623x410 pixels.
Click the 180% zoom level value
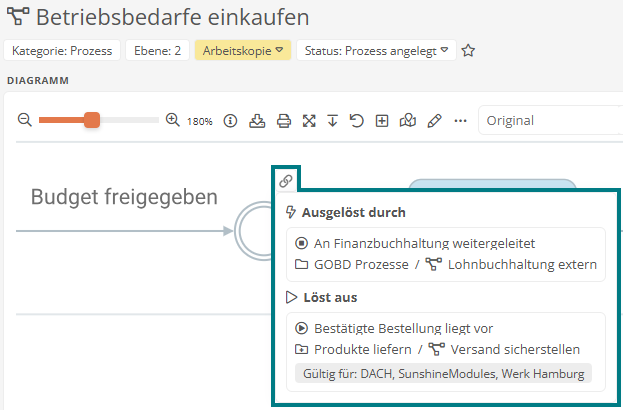(x=200, y=121)
